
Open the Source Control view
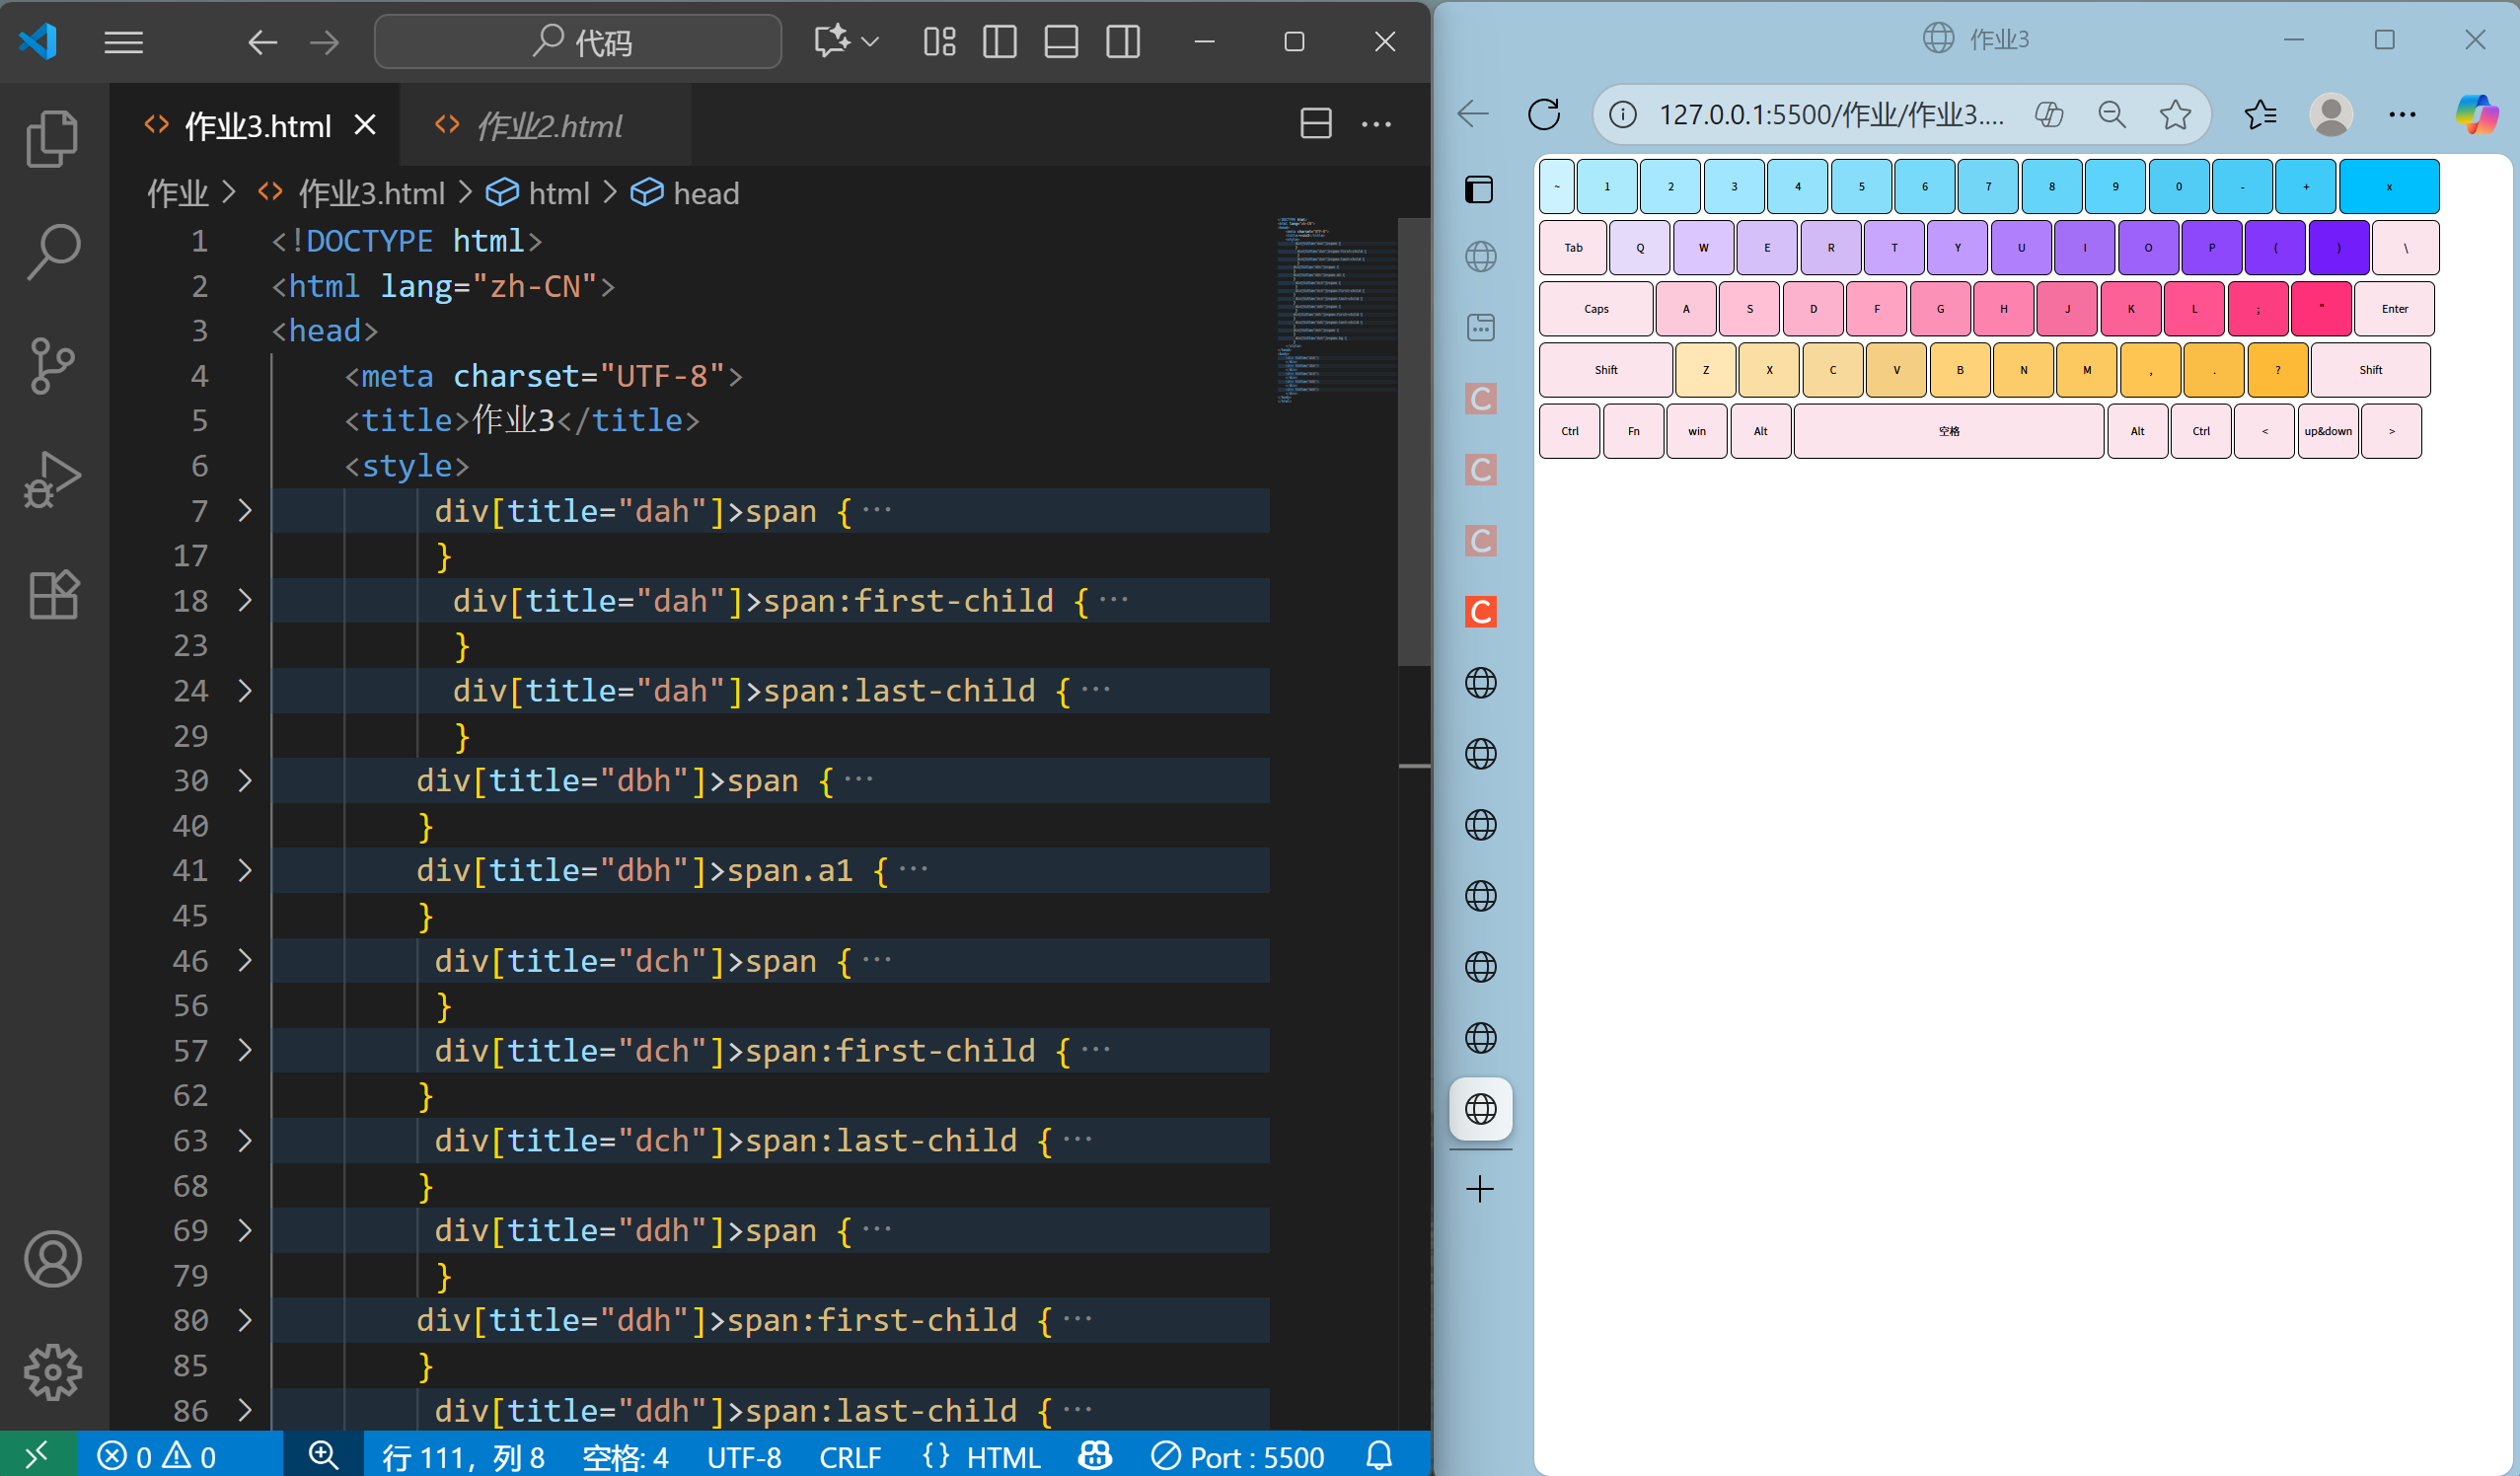tap(52, 365)
